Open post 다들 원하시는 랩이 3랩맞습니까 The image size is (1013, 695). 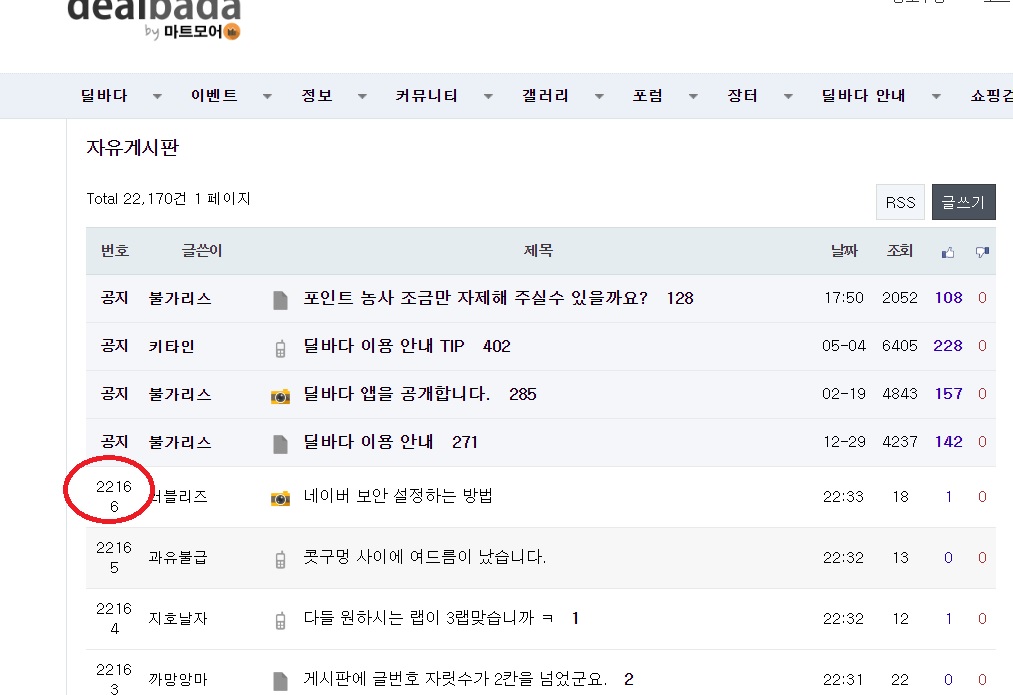(433, 619)
